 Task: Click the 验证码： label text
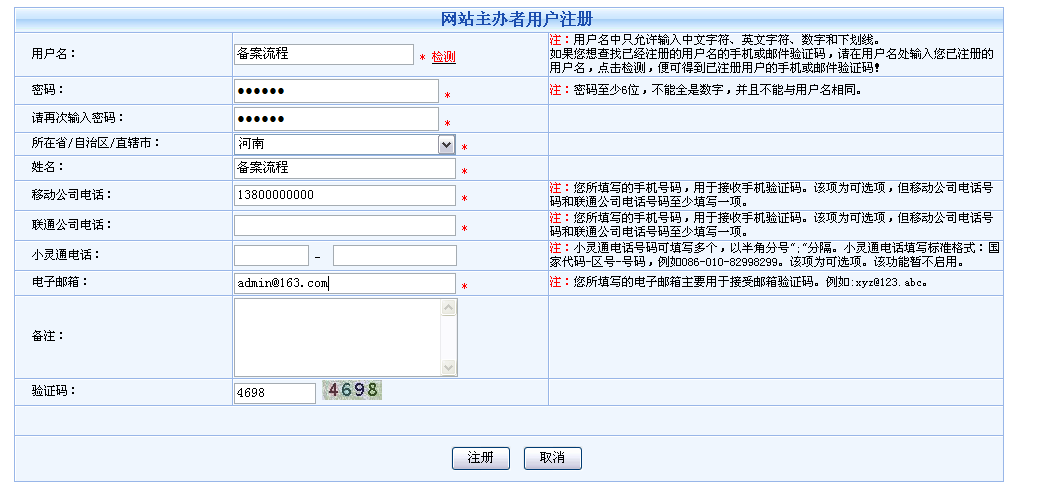[54, 391]
